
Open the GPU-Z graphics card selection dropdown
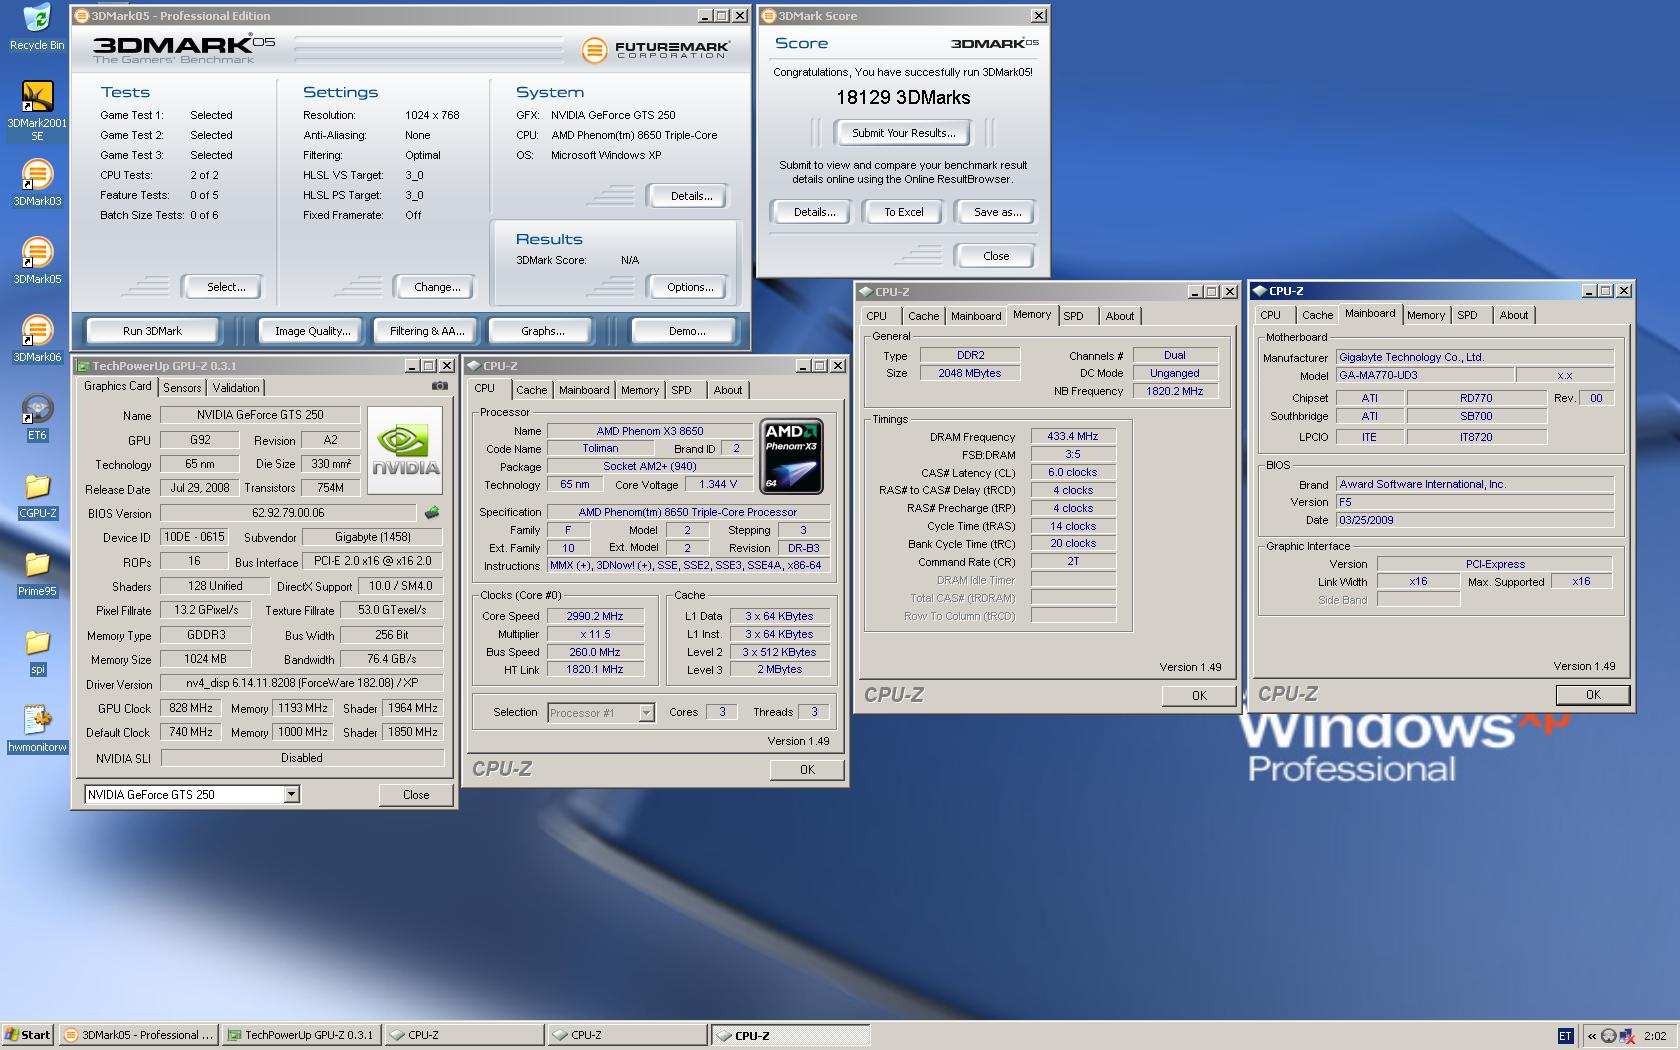291,794
